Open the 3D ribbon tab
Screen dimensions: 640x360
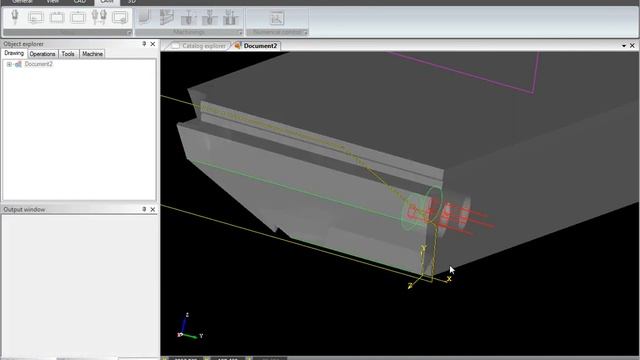(x=131, y=2)
